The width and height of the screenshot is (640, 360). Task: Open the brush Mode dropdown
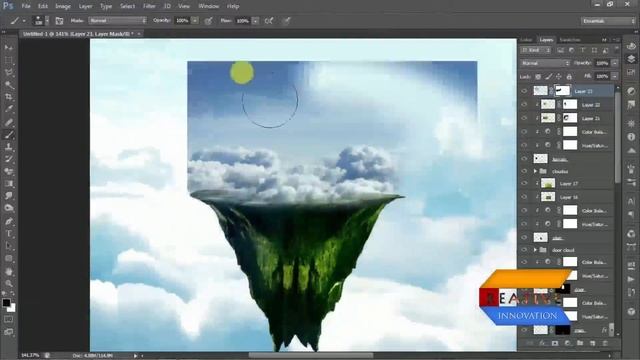[118, 20]
